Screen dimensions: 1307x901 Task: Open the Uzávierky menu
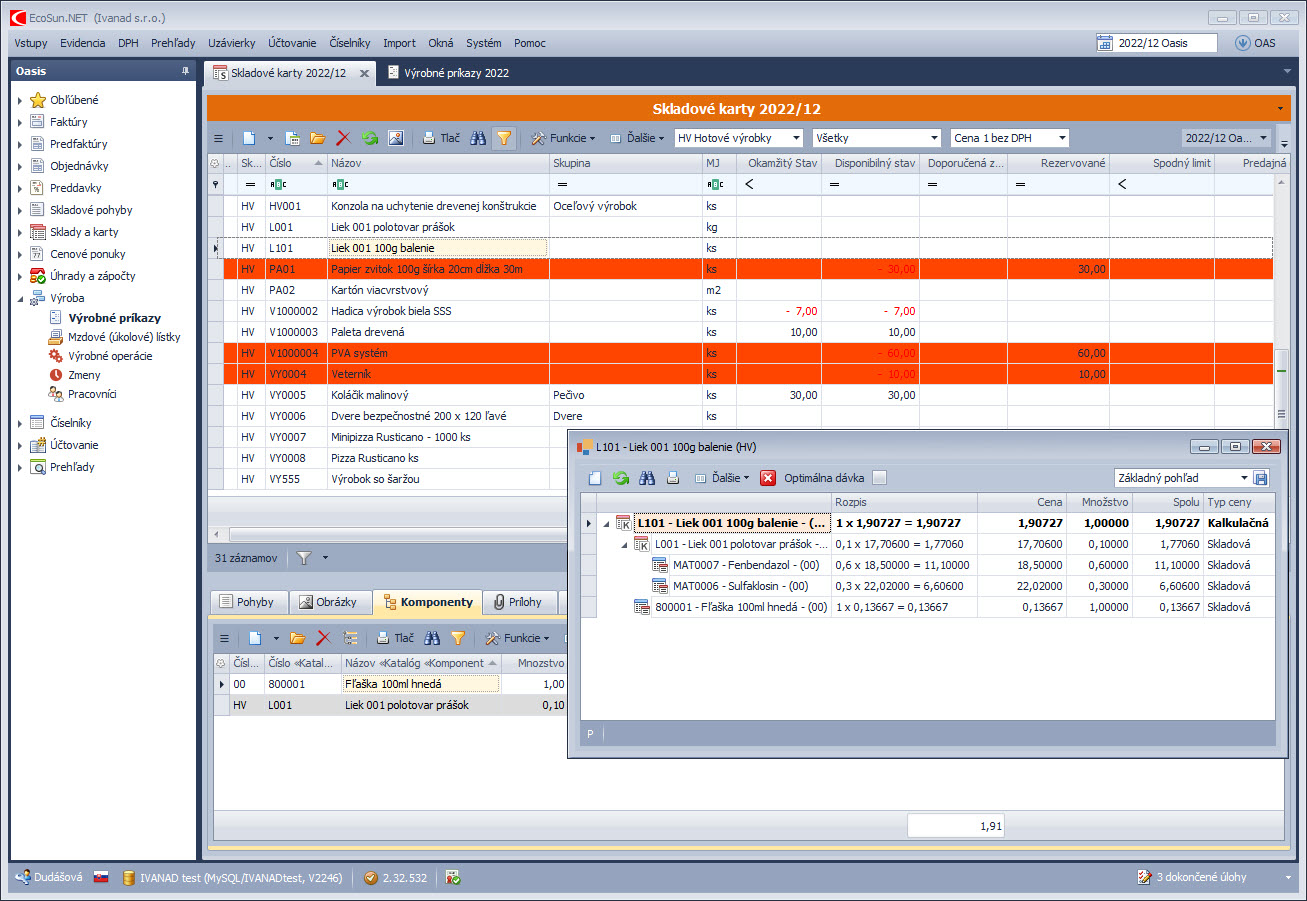coord(232,43)
